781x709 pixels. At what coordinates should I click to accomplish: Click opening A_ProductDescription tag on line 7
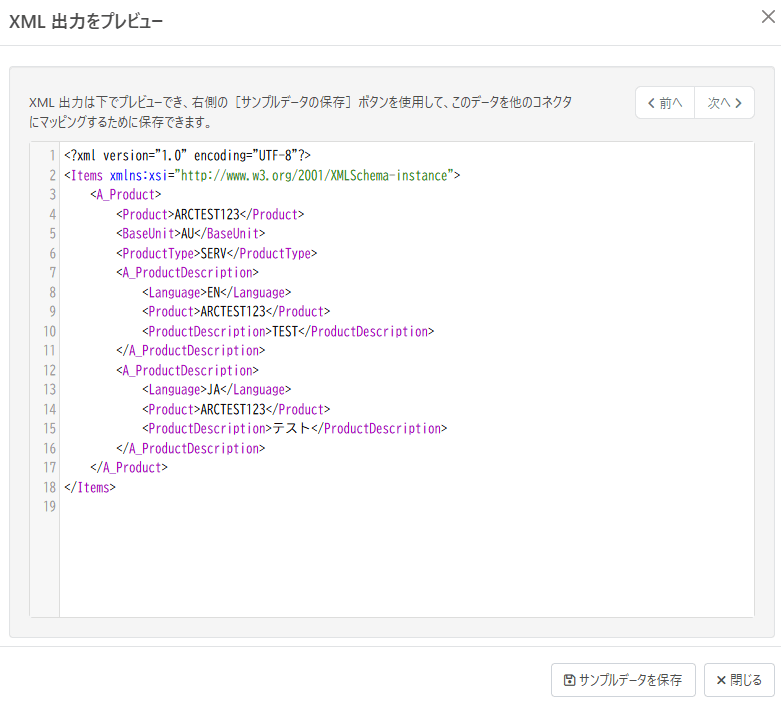(x=187, y=273)
